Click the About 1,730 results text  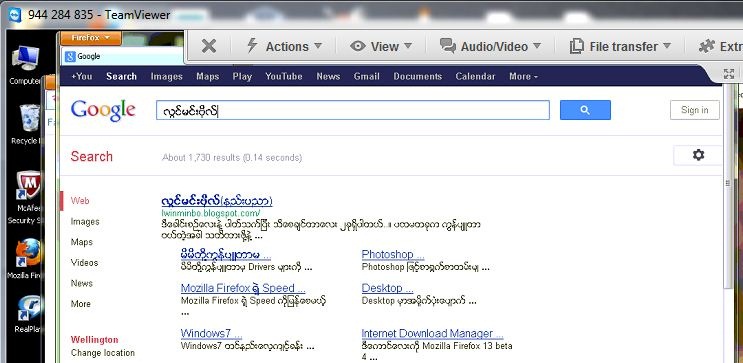pos(232,157)
